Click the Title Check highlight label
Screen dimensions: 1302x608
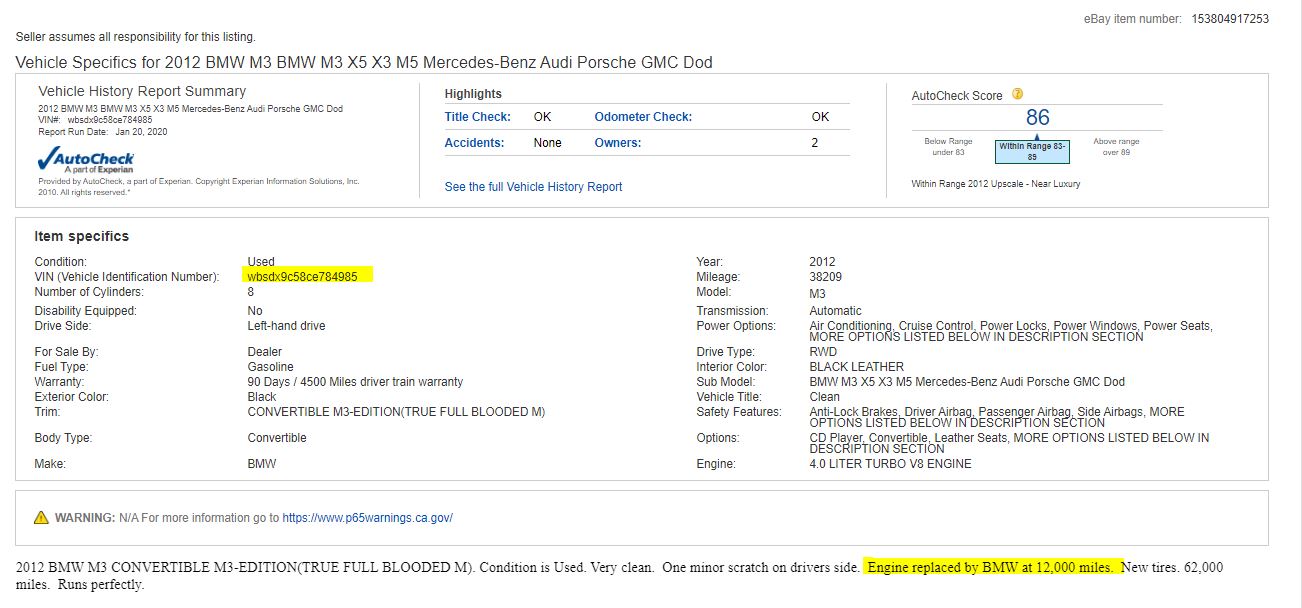pos(478,117)
